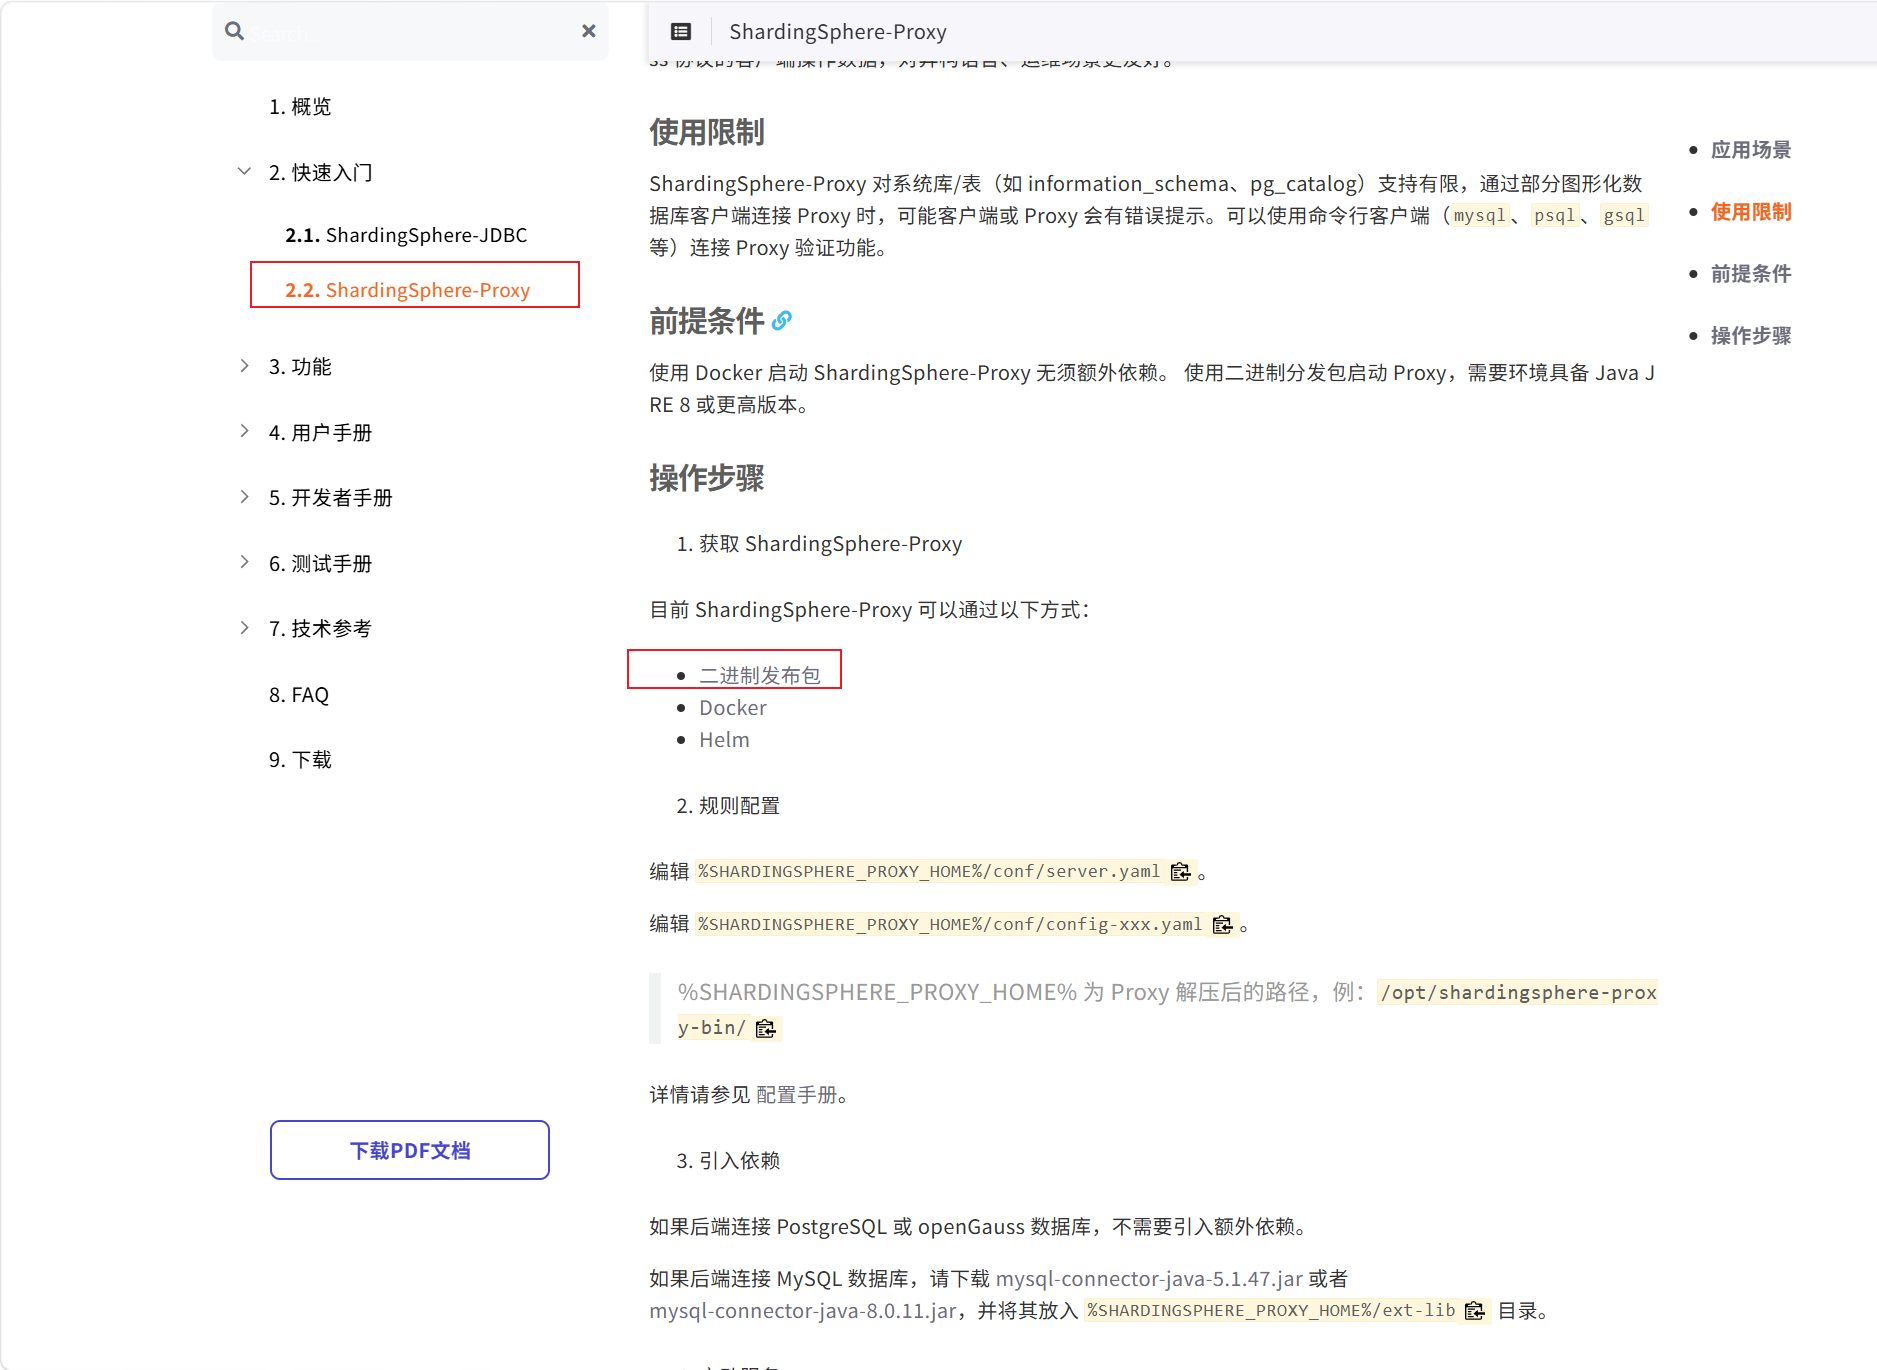Screen dimensions: 1877x1370
Task: Open 2.2. ShardingSphere-Proxy page
Action: tap(408, 290)
